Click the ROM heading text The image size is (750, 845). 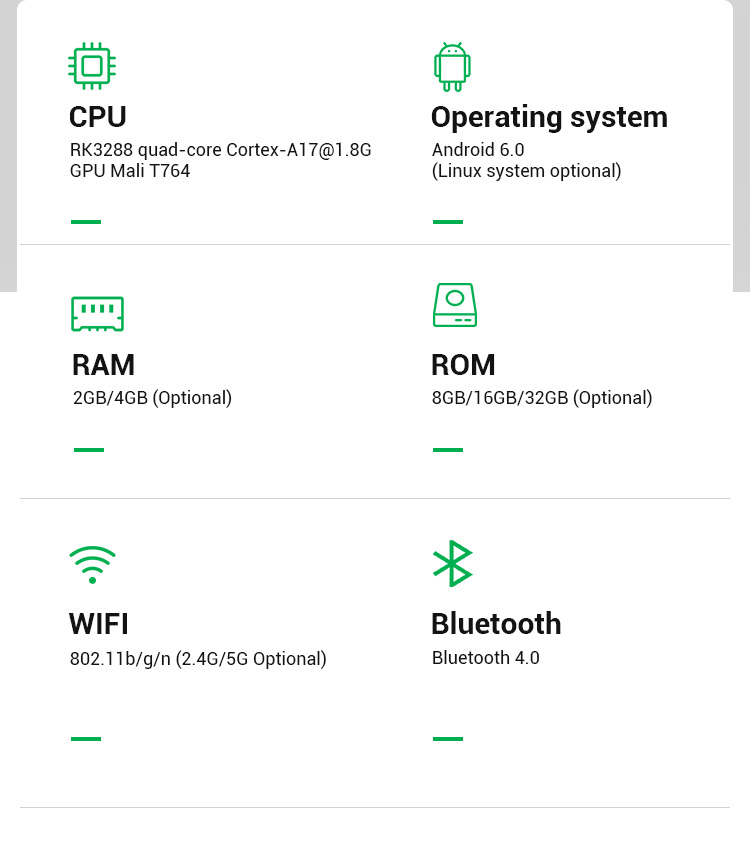(463, 365)
